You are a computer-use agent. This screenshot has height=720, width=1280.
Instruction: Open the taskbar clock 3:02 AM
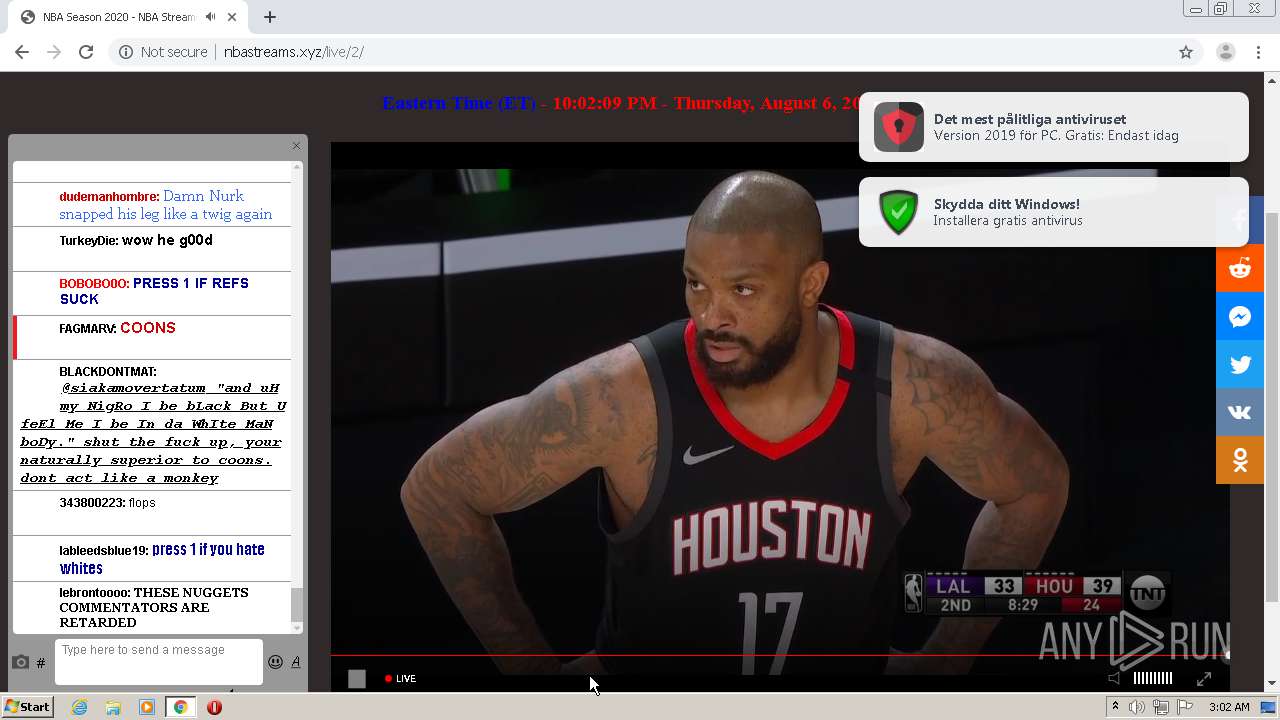point(1229,707)
